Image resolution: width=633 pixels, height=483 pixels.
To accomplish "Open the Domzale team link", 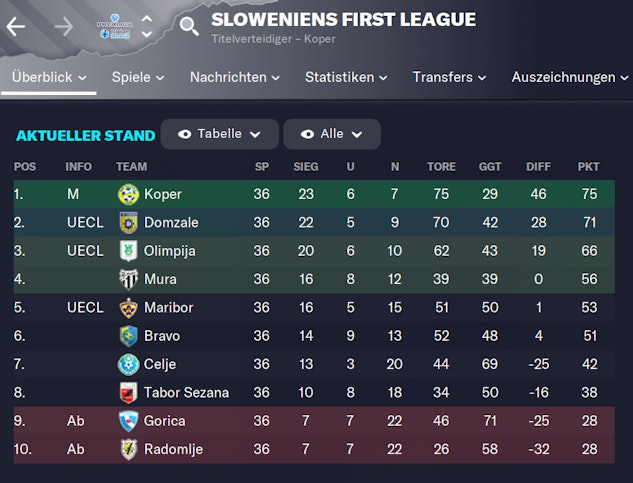I will [x=171, y=222].
